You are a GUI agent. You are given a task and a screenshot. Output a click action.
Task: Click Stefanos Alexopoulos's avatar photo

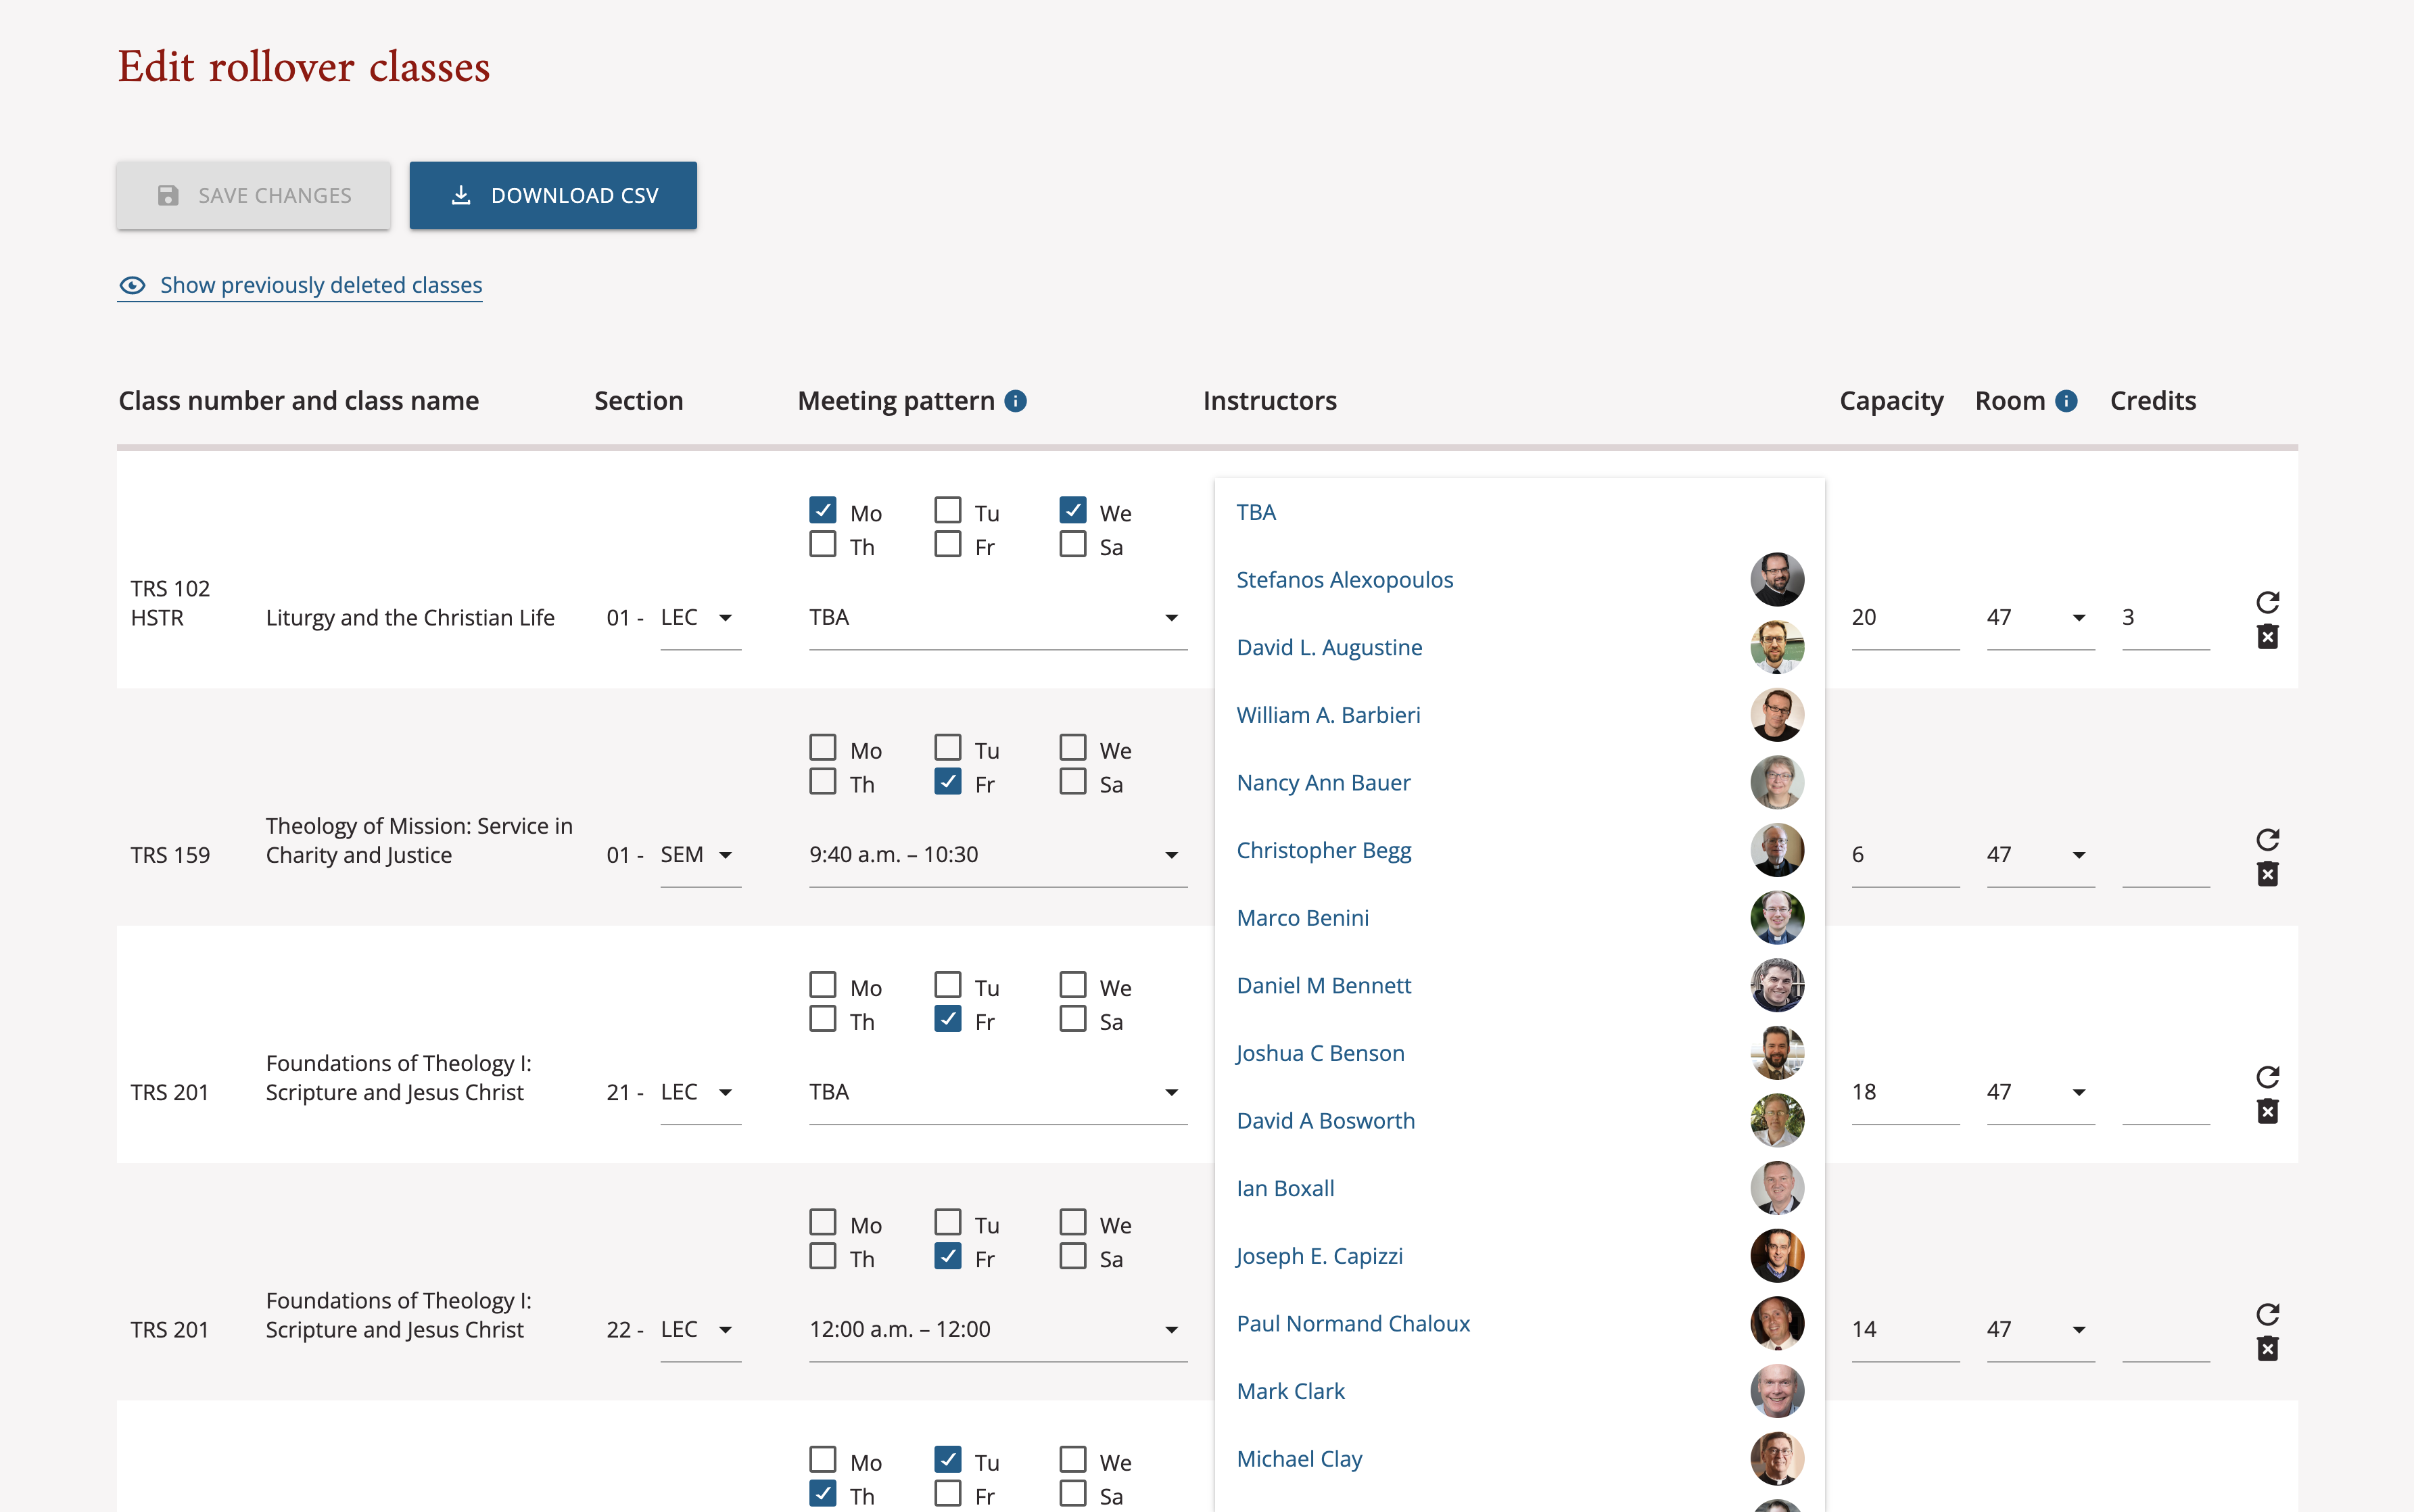point(1777,580)
